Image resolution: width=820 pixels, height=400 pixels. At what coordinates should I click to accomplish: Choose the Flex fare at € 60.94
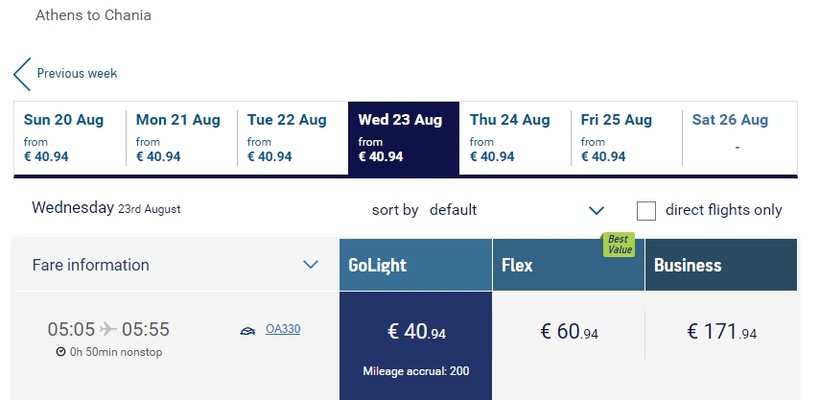569,332
